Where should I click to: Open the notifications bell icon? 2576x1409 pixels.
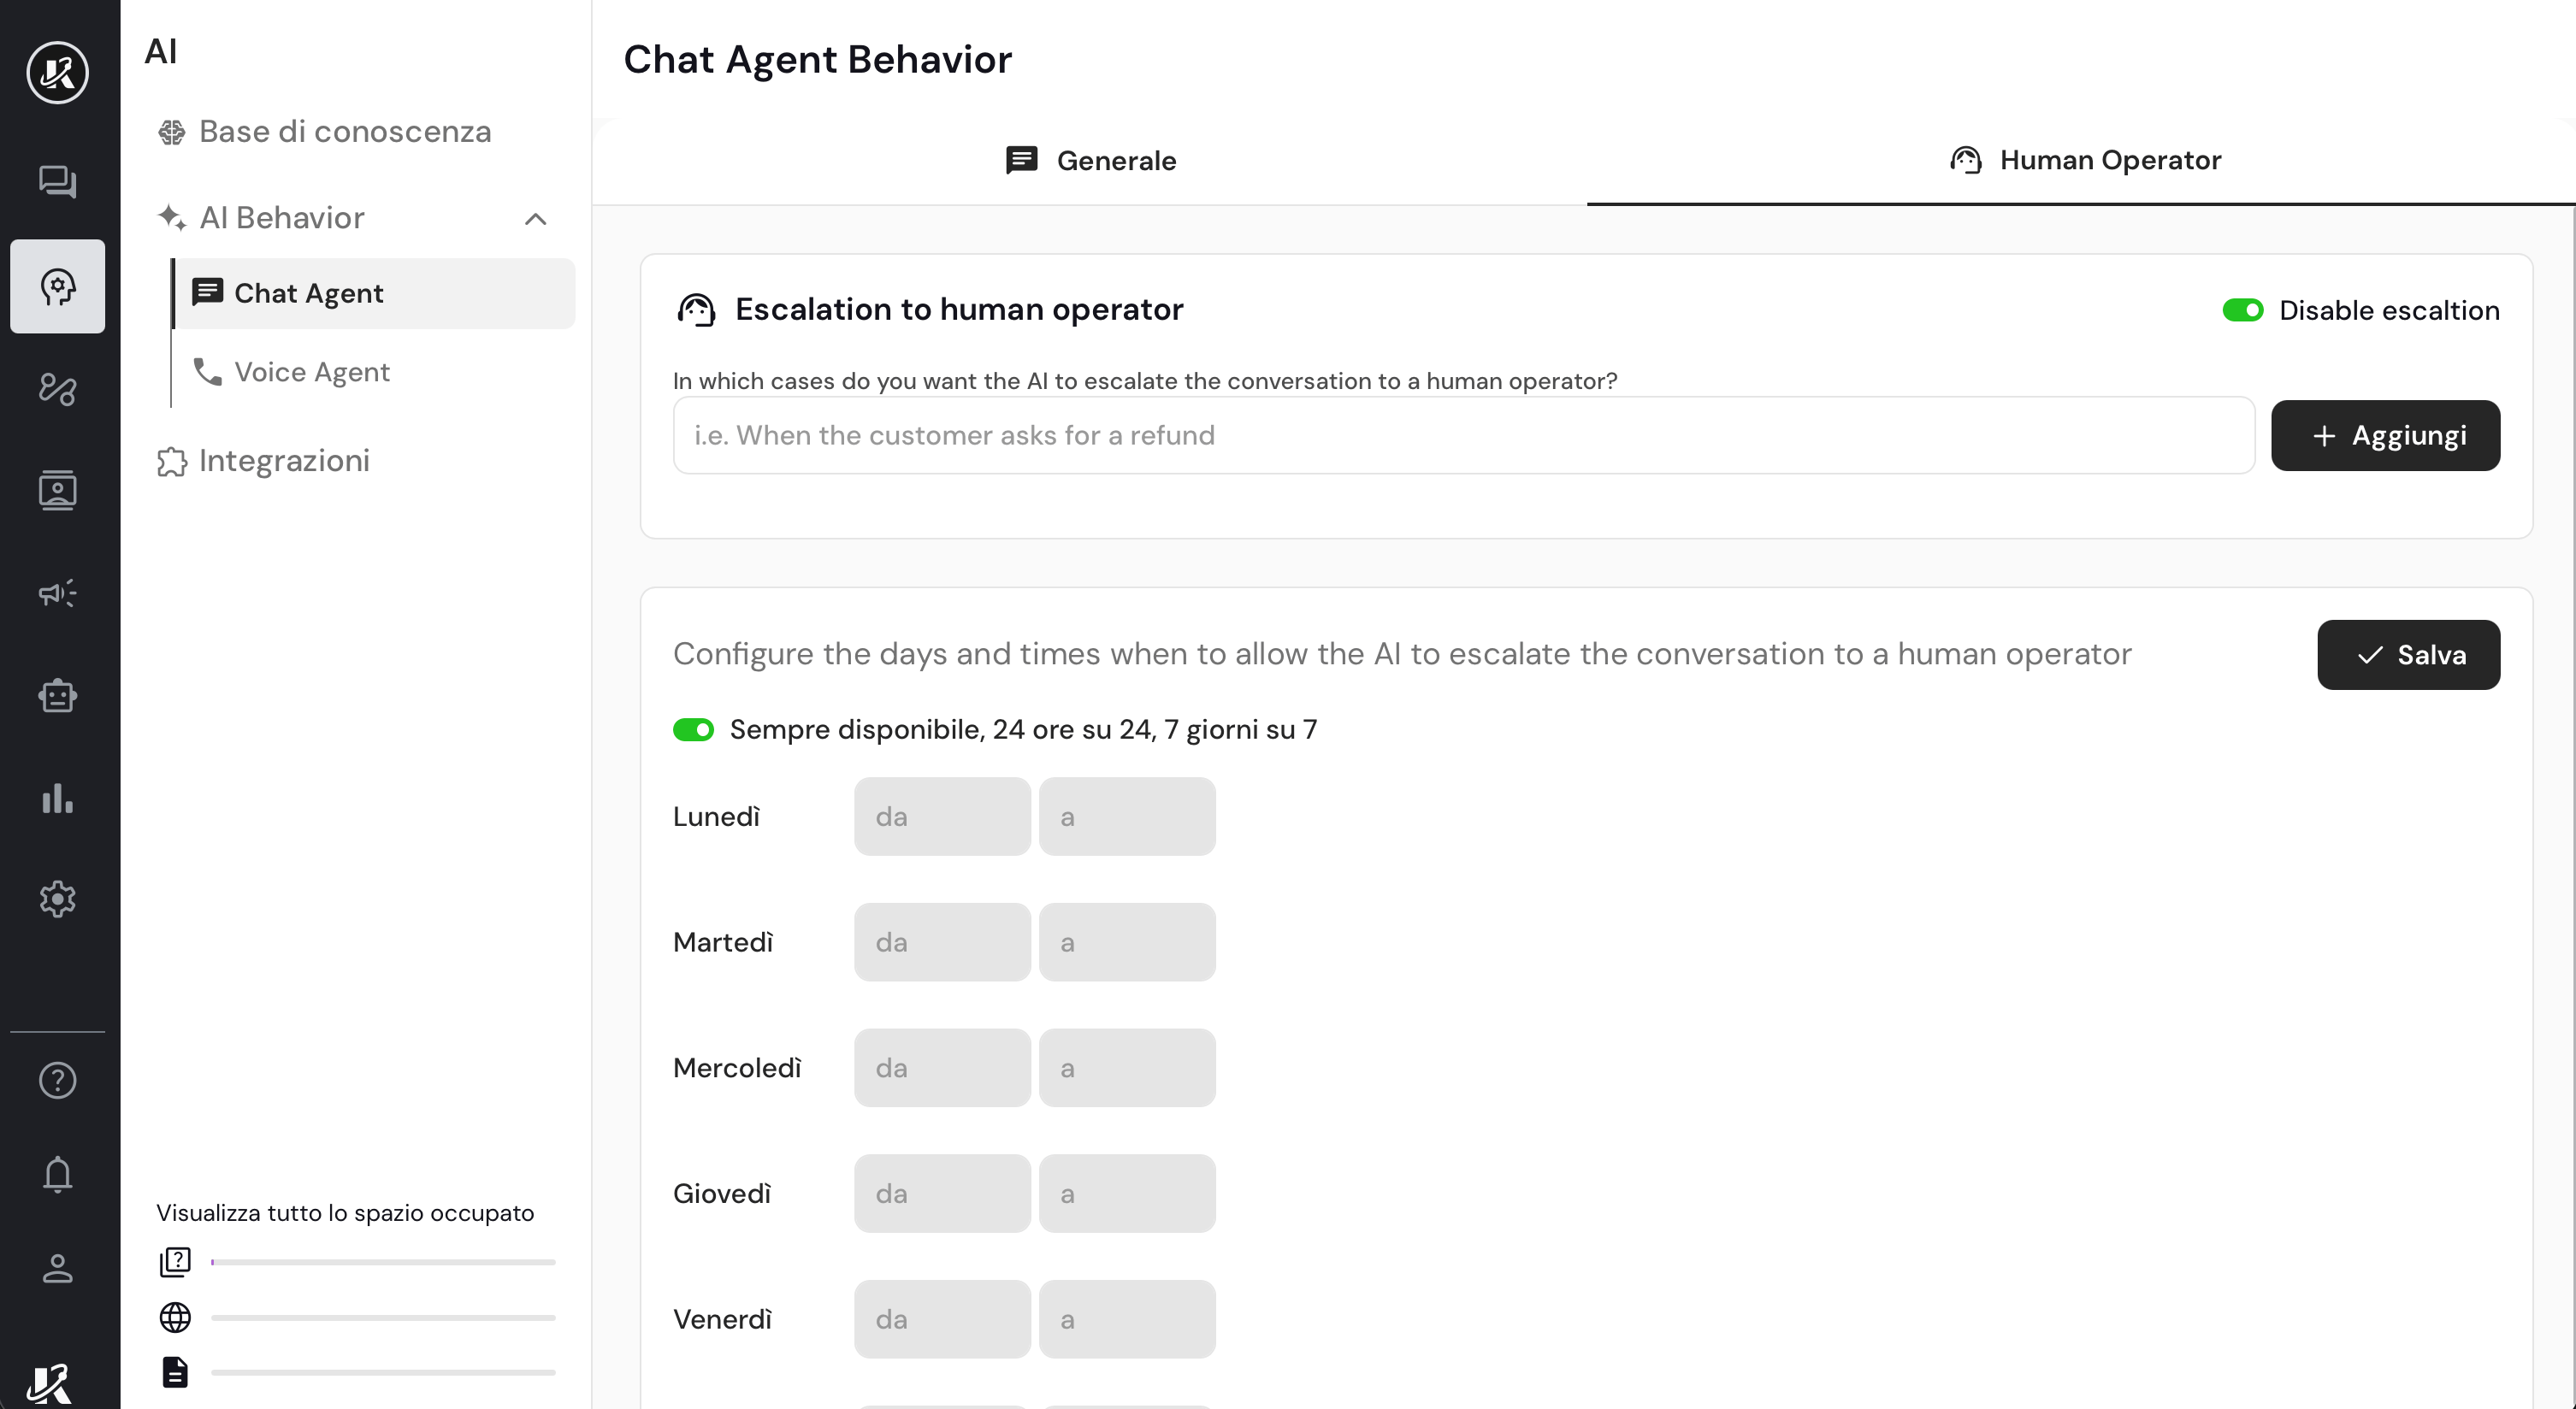click(57, 1174)
